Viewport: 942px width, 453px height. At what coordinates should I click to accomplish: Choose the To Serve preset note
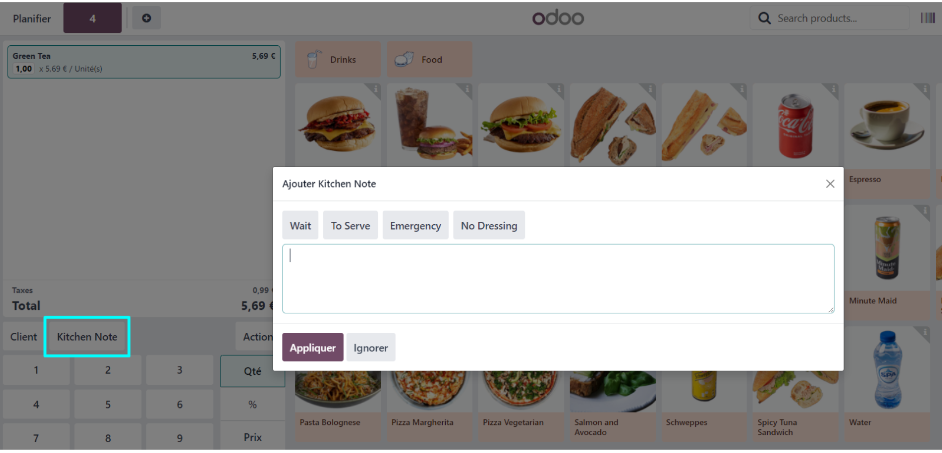pyautogui.click(x=350, y=225)
